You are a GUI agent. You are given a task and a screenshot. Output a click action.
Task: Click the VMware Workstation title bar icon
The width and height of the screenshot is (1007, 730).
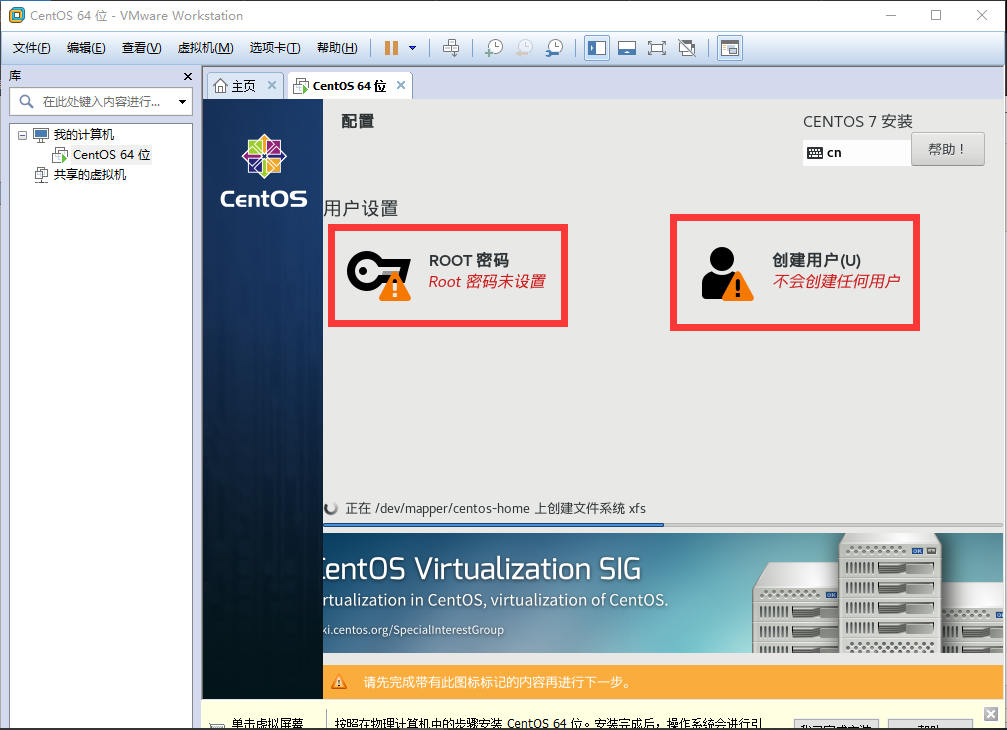pos(16,15)
